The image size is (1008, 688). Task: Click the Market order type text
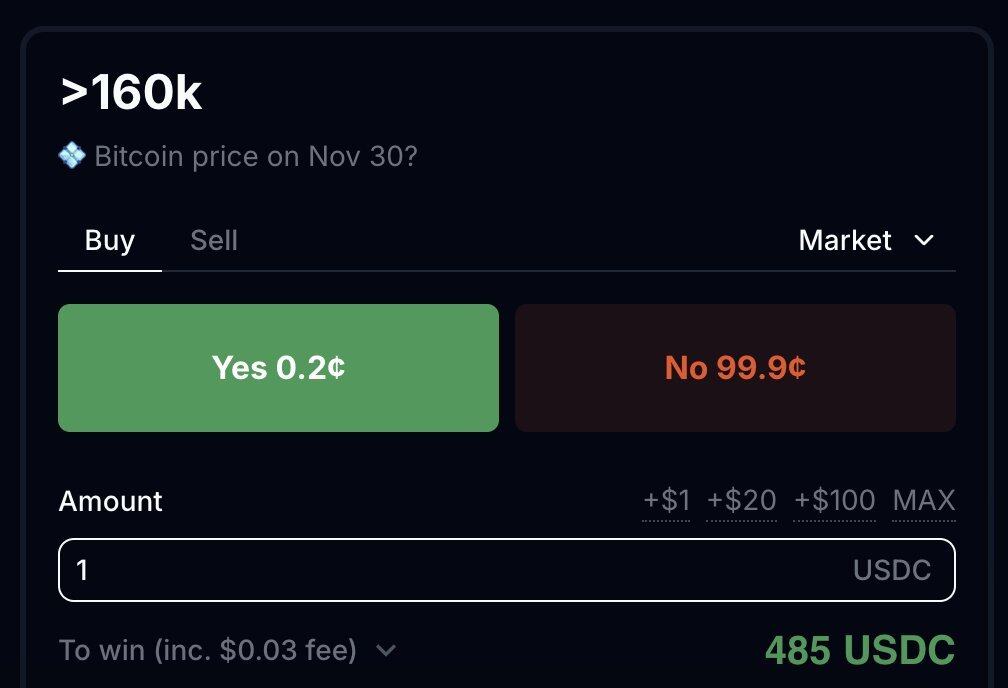click(845, 240)
